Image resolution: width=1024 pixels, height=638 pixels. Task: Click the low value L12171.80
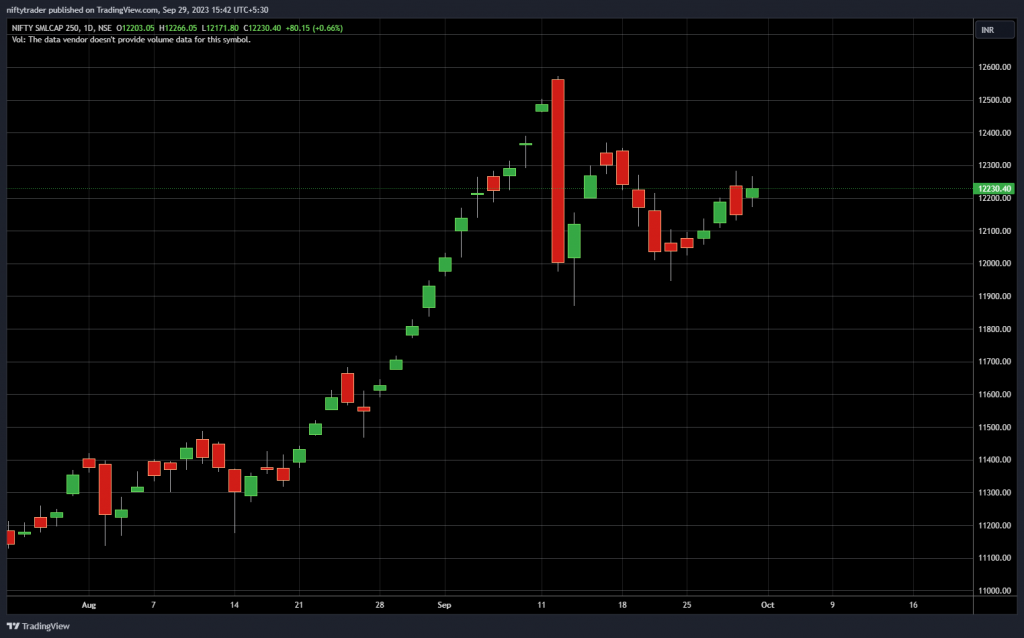220,28
